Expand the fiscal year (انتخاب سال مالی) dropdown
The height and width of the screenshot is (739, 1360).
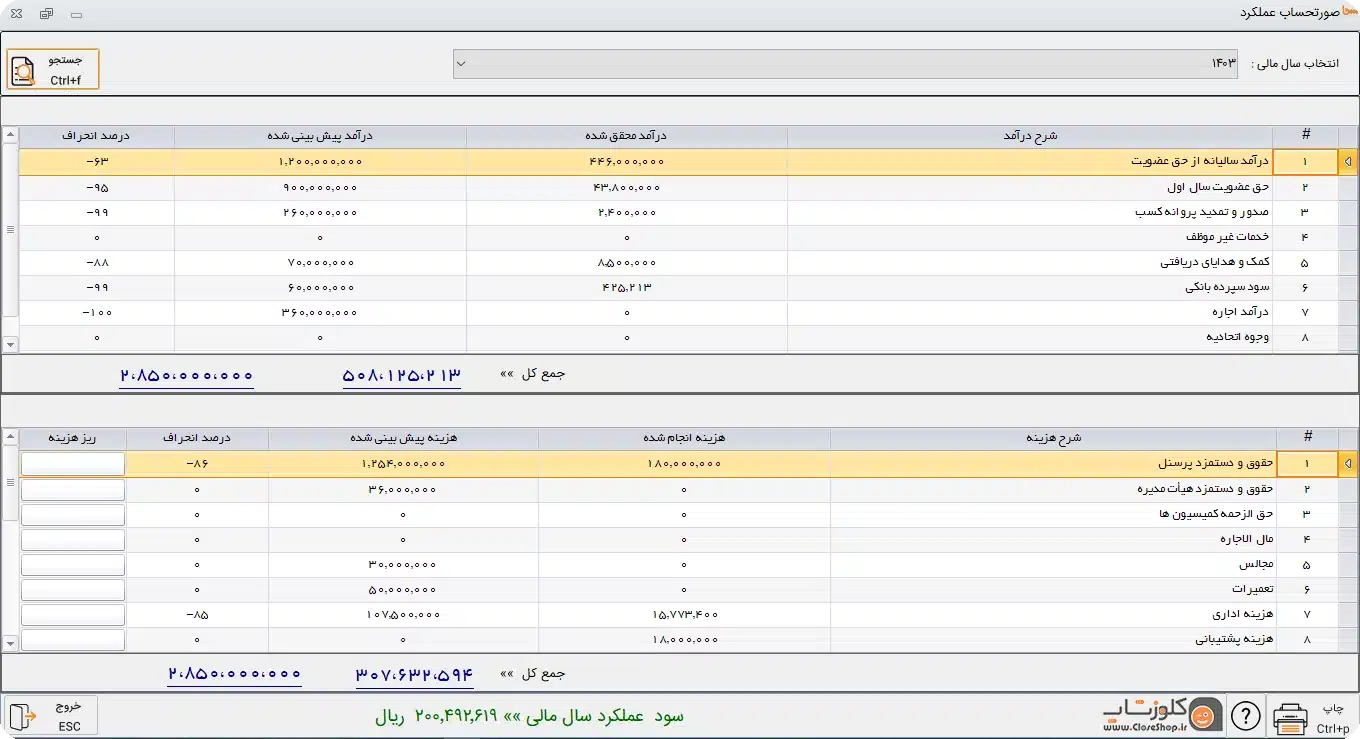tap(461, 64)
